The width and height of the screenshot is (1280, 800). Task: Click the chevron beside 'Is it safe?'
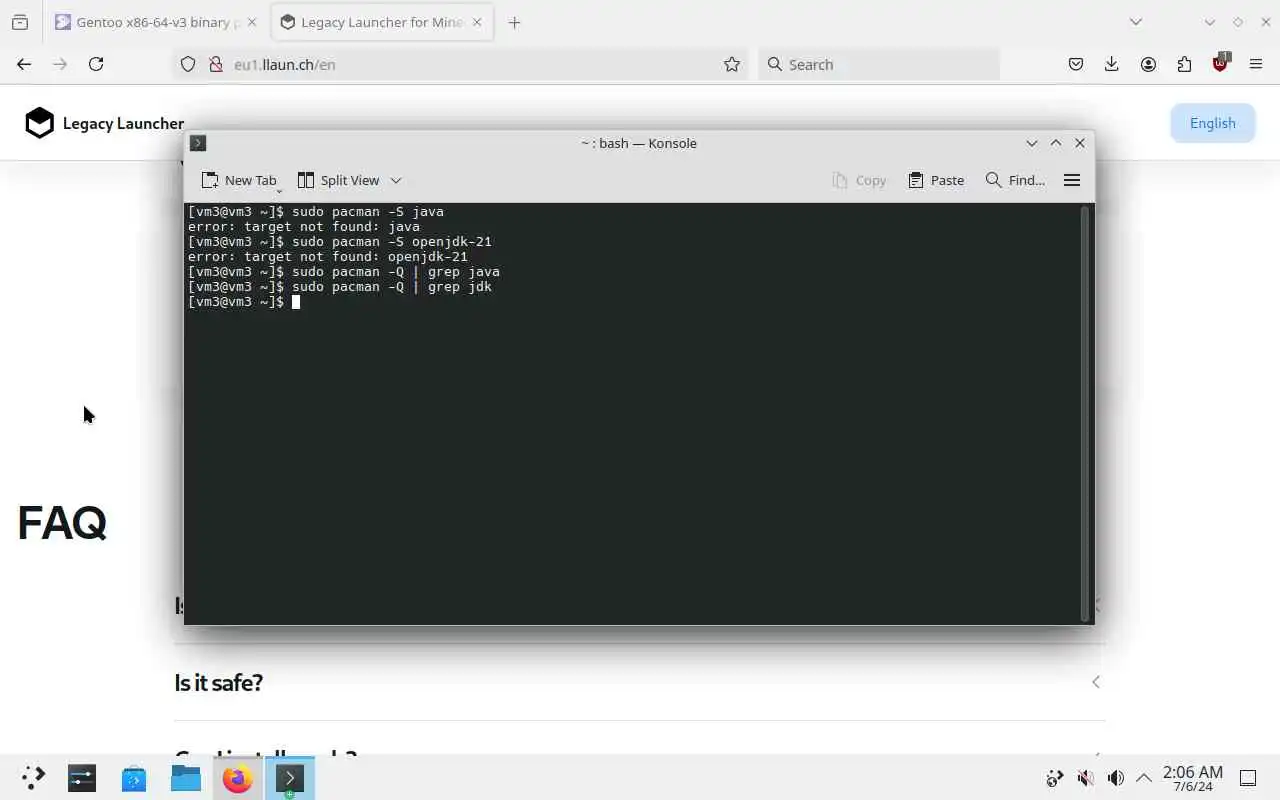point(1096,682)
